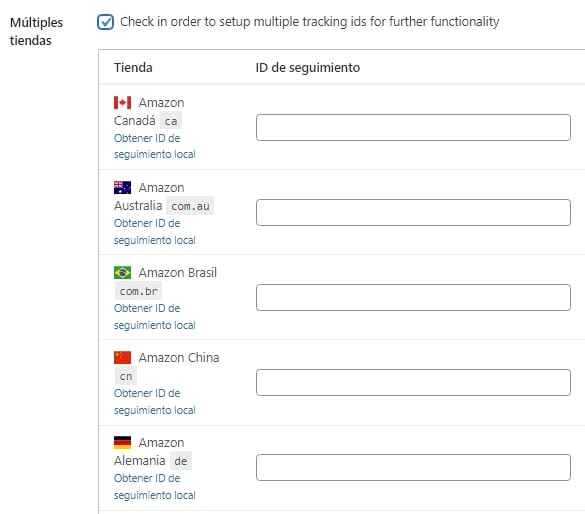Focus the Amazon Canadá tracking ID field

point(413,128)
